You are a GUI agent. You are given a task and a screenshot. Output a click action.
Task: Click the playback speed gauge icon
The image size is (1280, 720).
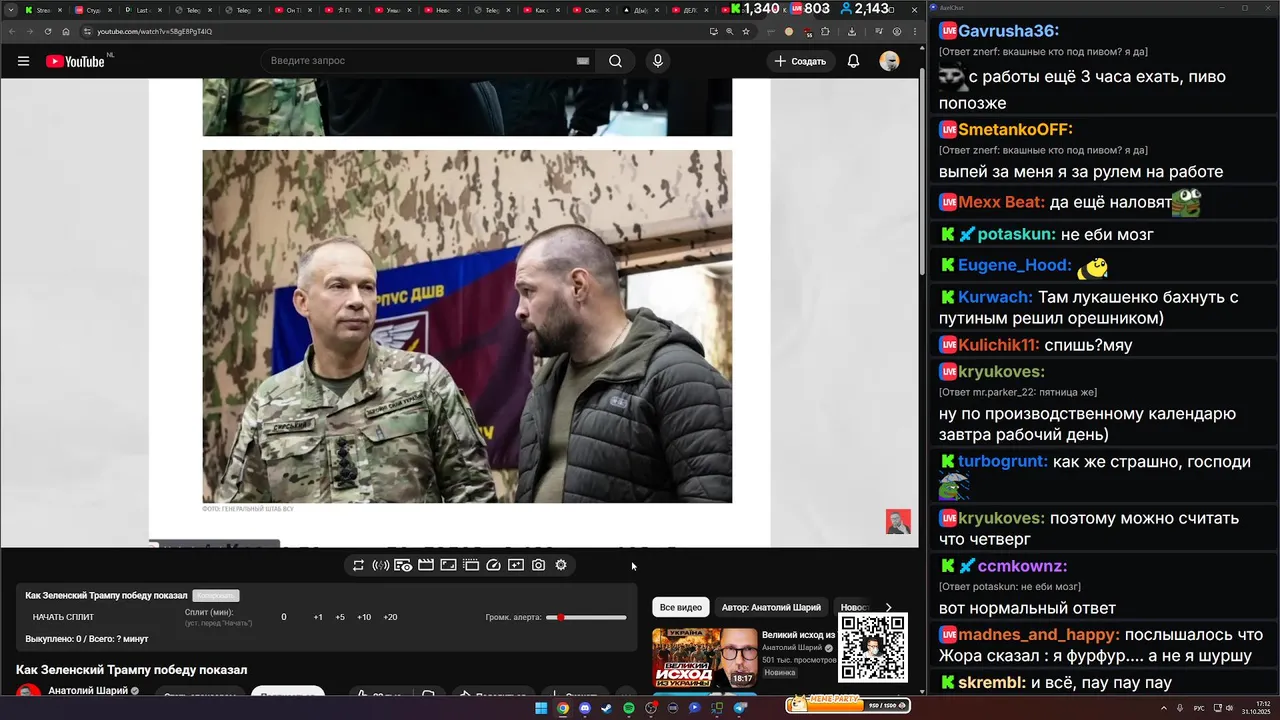(x=493, y=565)
